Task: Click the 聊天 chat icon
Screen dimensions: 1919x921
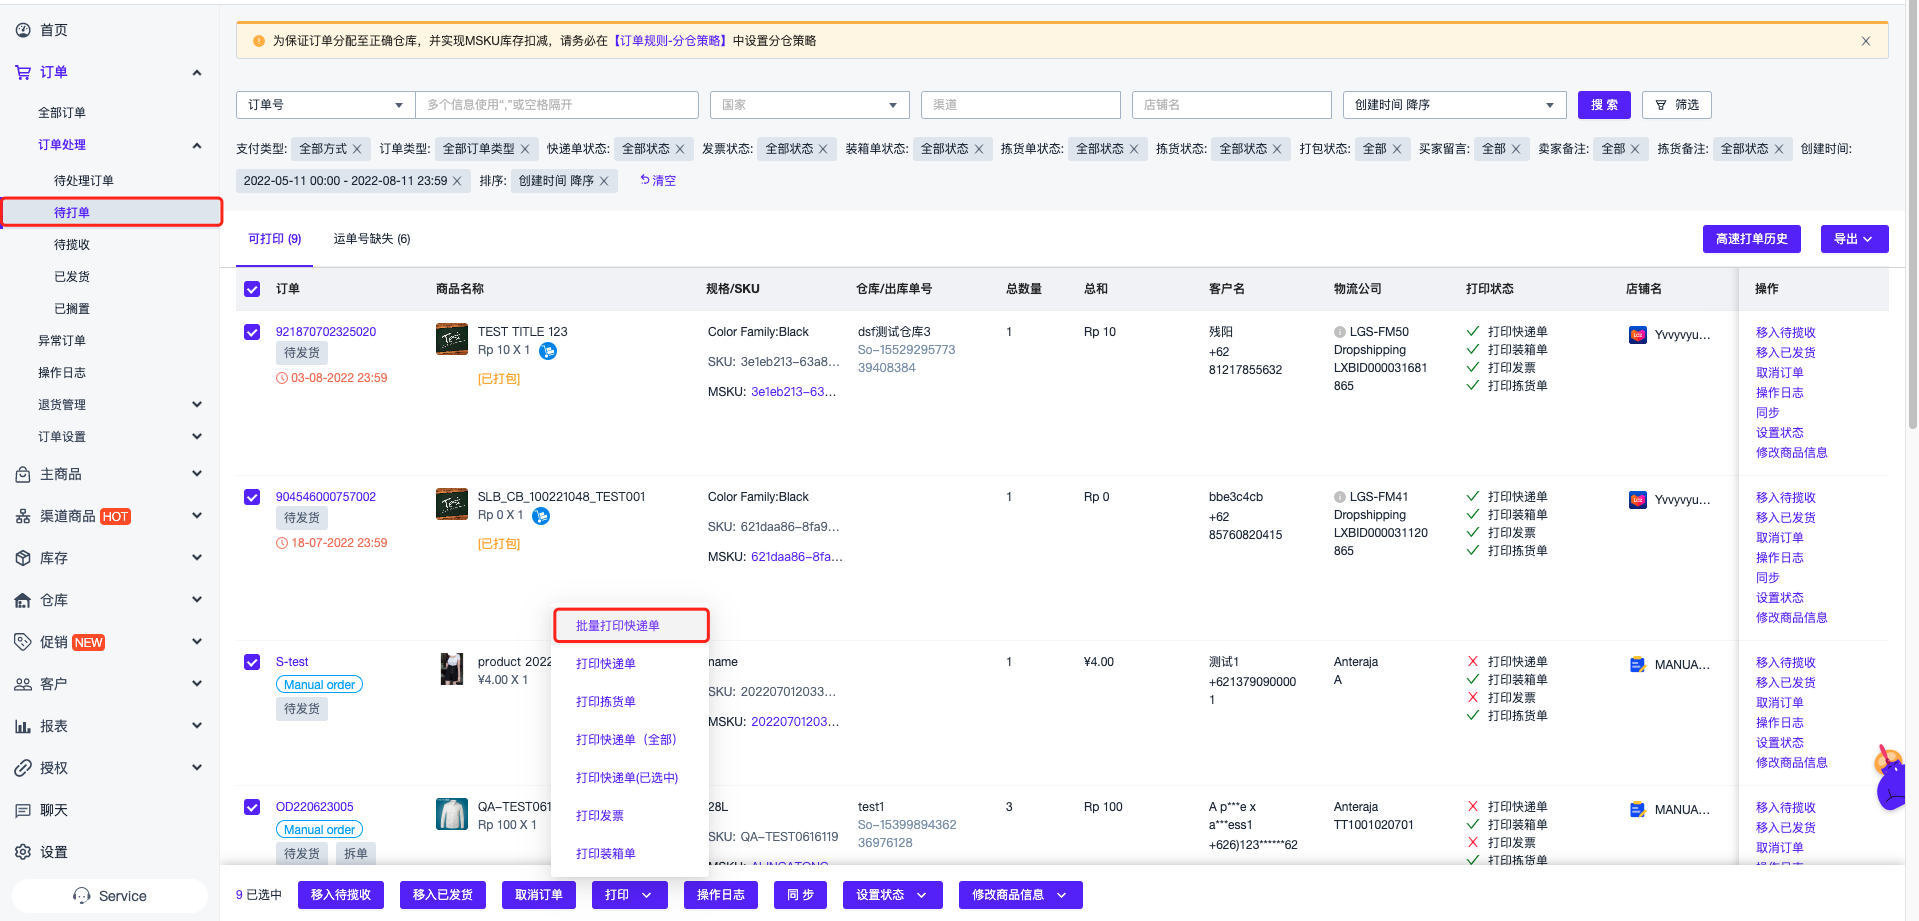Action: [23, 810]
